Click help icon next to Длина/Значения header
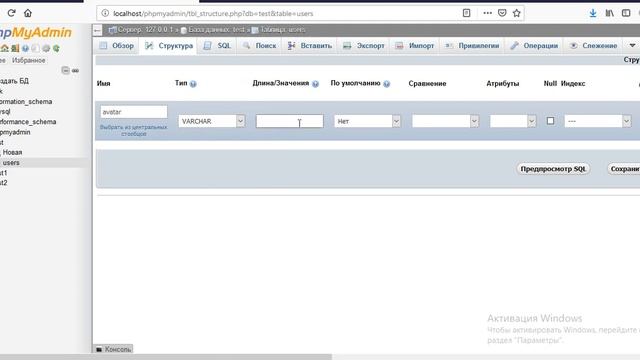The height and width of the screenshot is (360, 640). coord(316,84)
